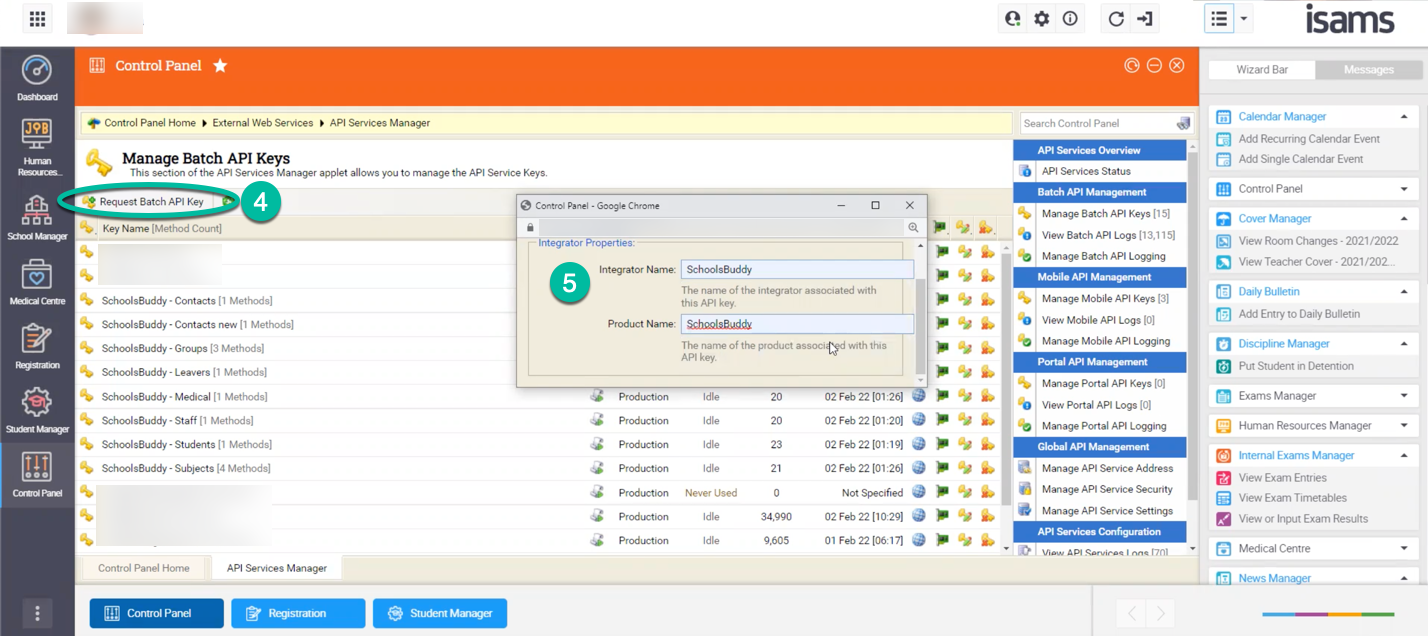1428x636 pixels.
Task: Open the list view dropdown arrow
Action: tap(1244, 19)
